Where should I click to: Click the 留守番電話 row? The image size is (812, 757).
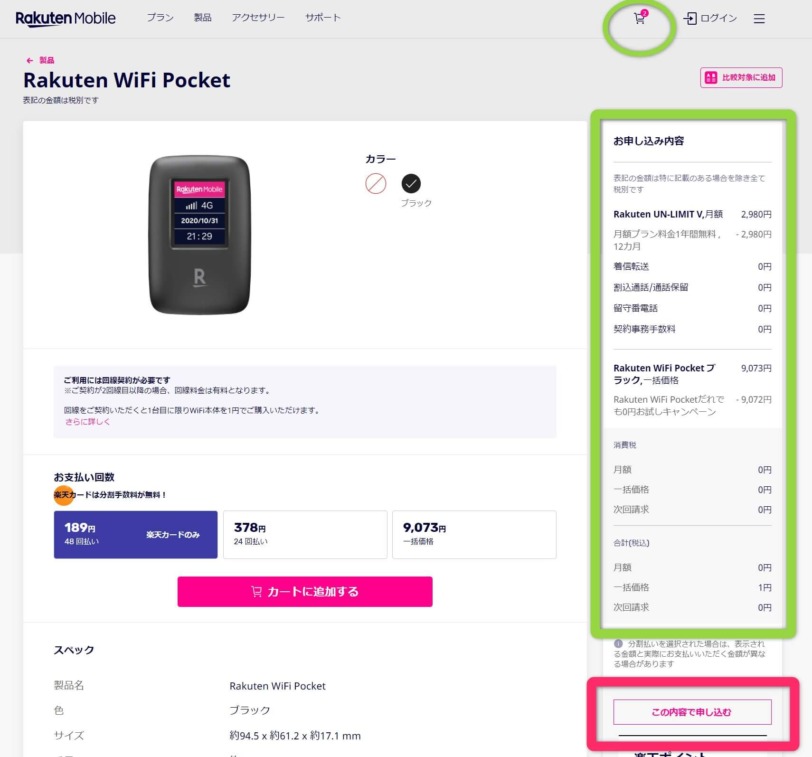[x=692, y=308]
